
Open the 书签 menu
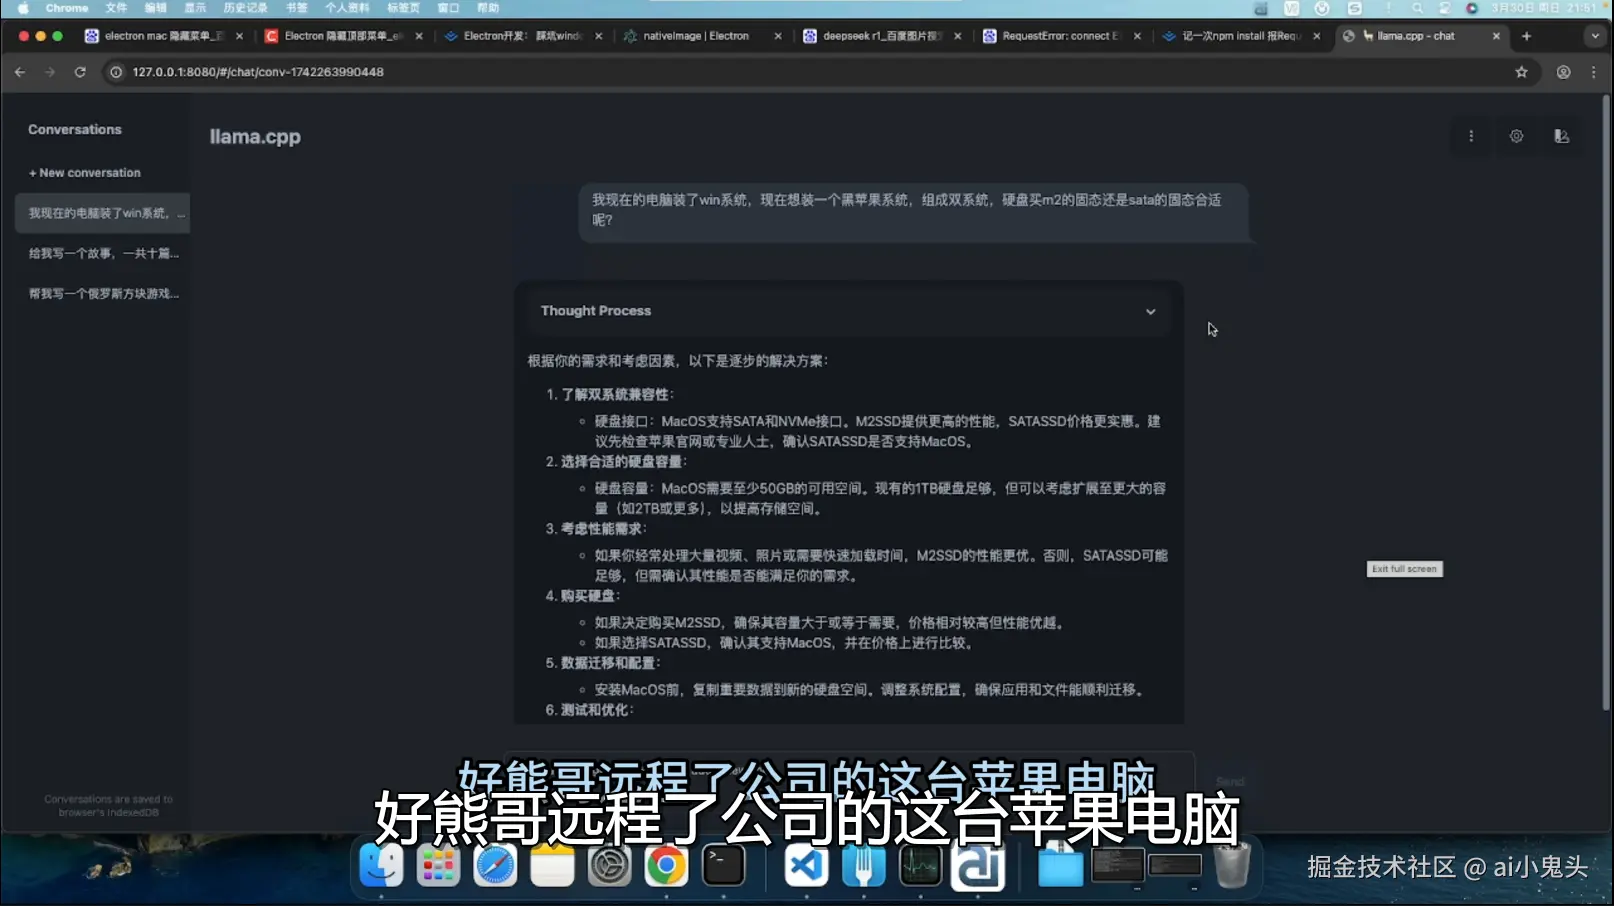[297, 8]
